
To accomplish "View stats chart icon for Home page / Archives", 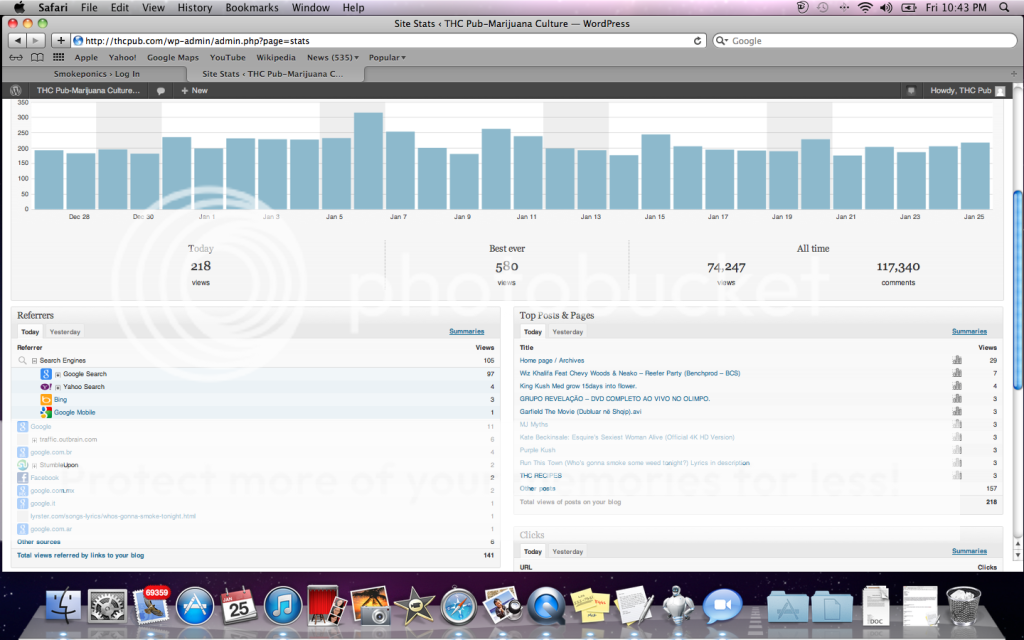I will (957, 360).
